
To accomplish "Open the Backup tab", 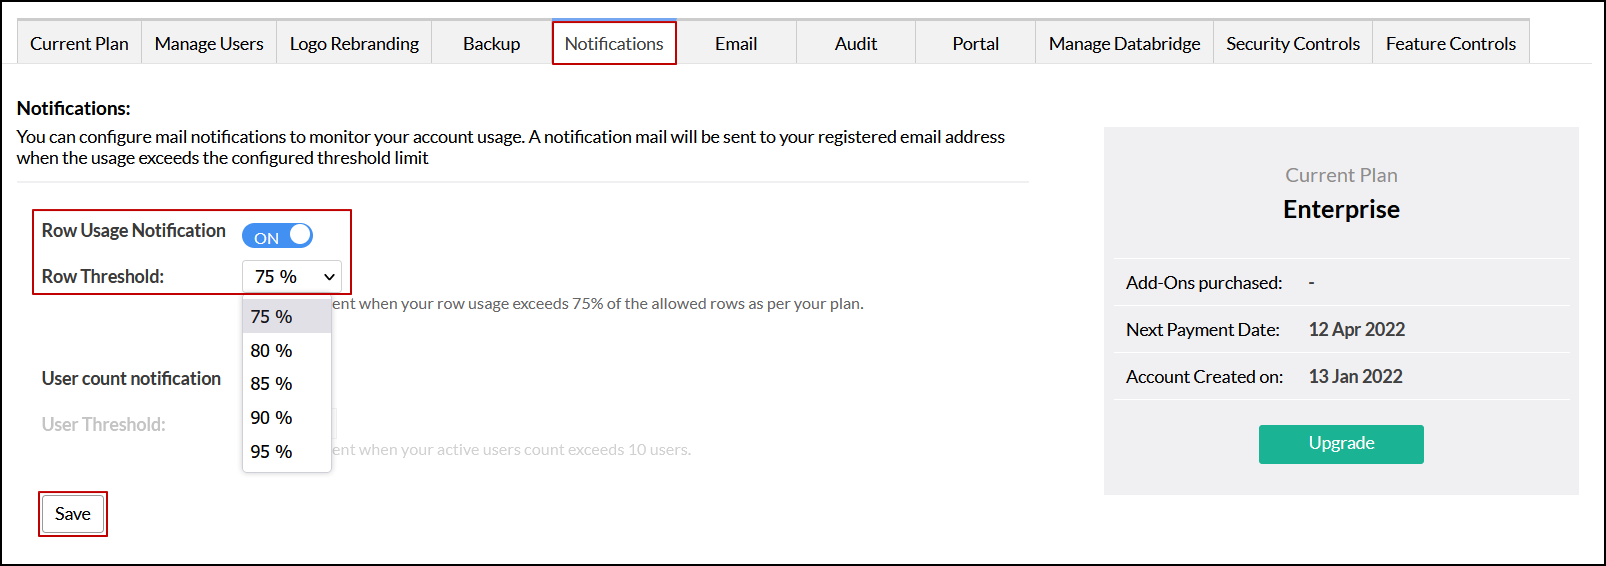I will click(491, 44).
